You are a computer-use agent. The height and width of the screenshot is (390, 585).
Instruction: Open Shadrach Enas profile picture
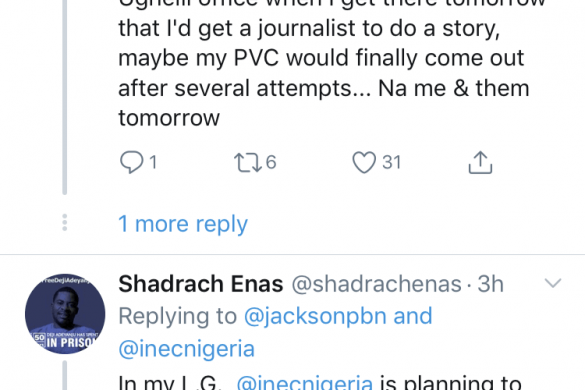tap(65, 313)
